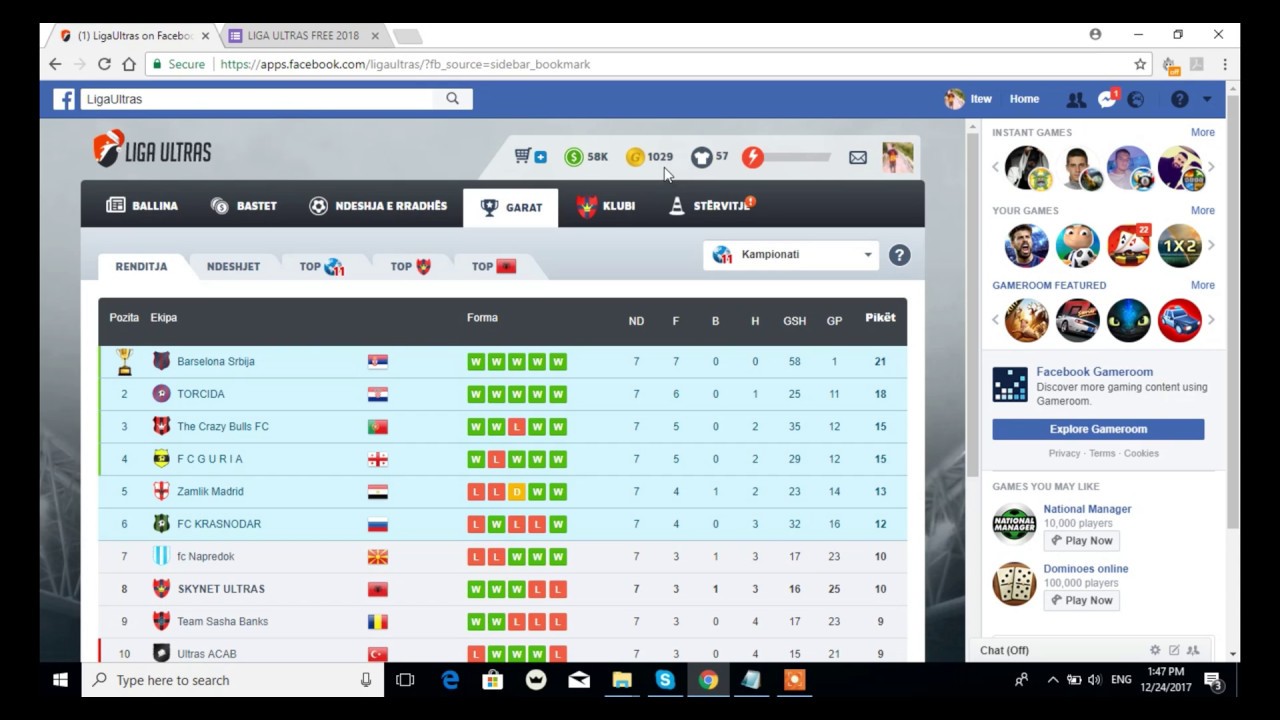Click team name FC KRASNODAR
The image size is (1280, 720).
tap(219, 524)
